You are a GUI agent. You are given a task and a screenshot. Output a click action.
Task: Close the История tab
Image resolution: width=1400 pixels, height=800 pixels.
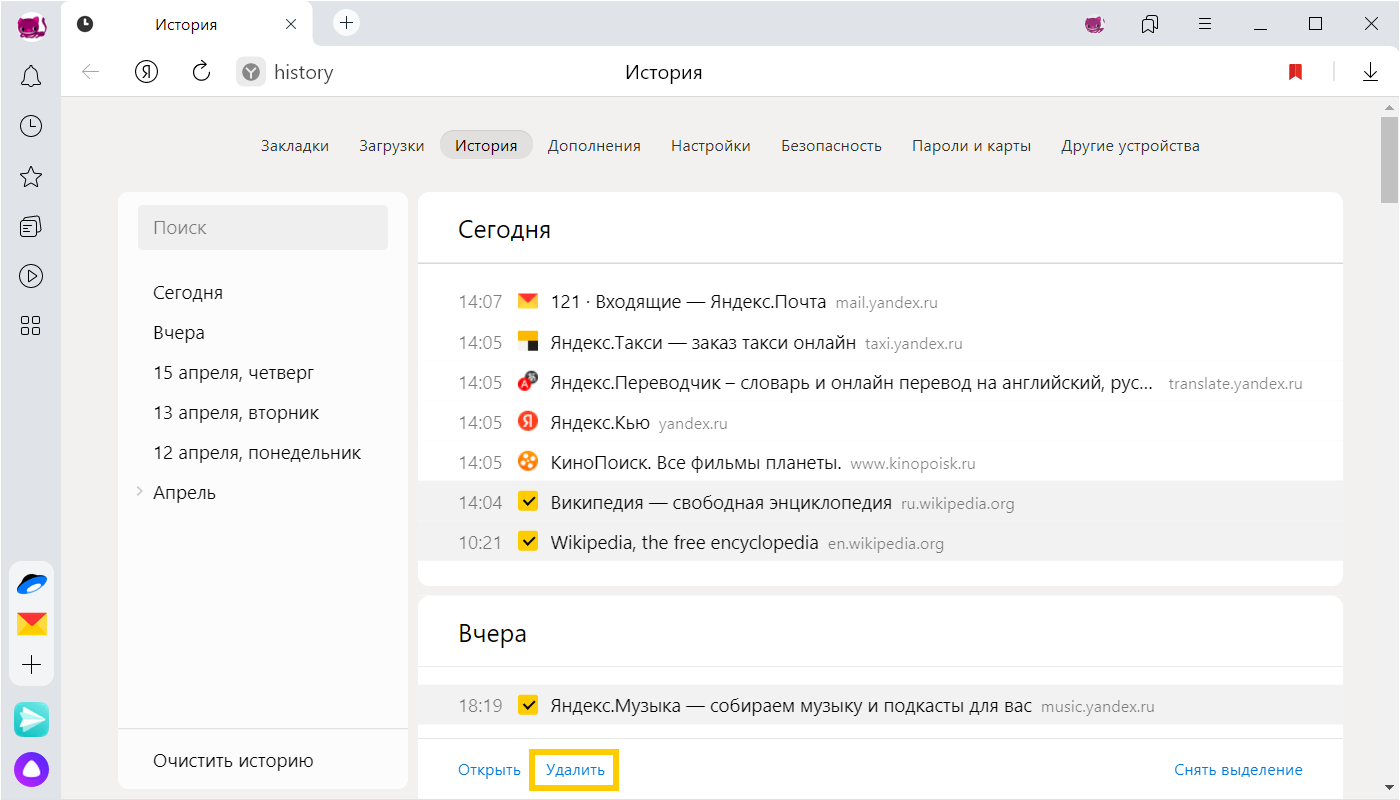point(291,24)
